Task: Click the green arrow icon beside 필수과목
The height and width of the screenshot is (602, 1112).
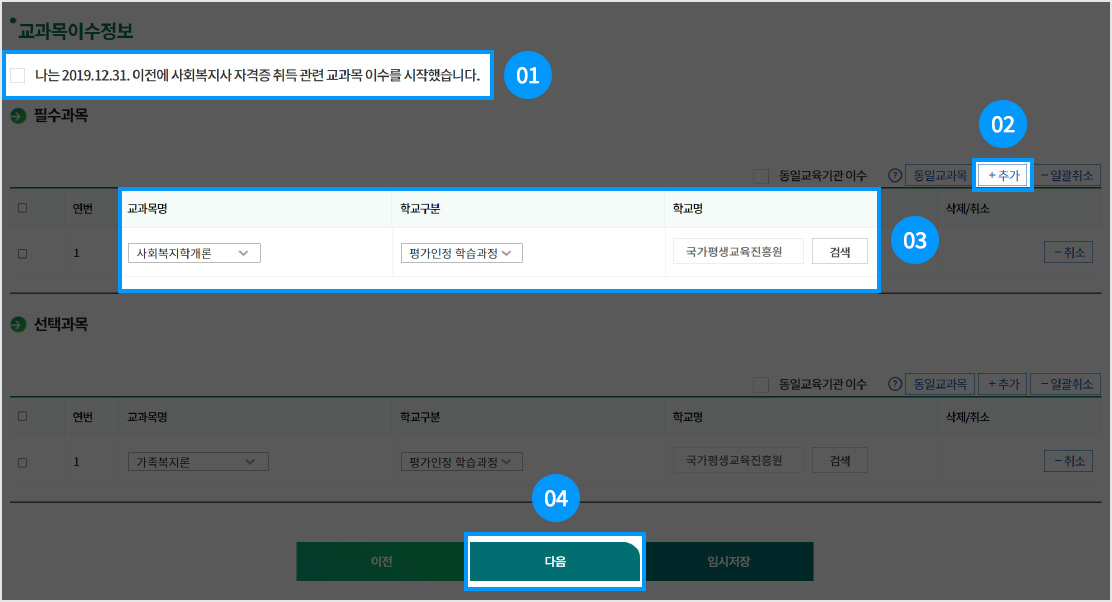Action: pos(18,117)
